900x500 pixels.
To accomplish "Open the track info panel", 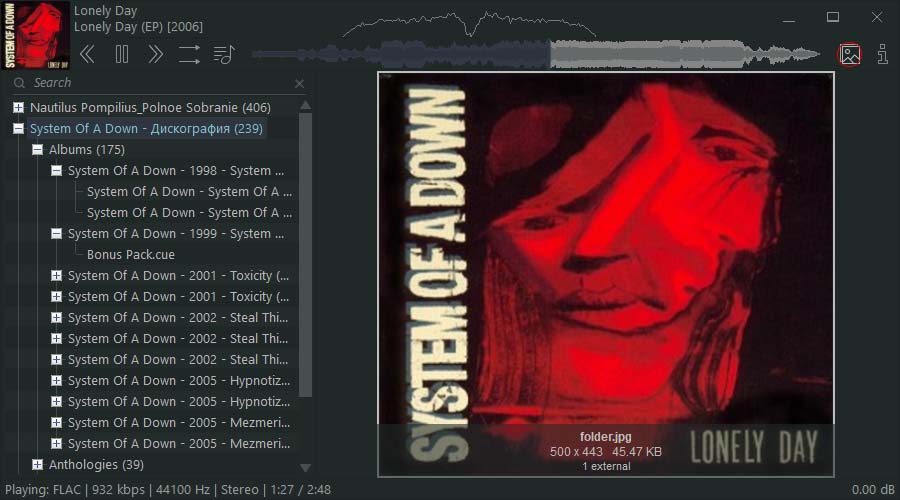I will (x=882, y=55).
